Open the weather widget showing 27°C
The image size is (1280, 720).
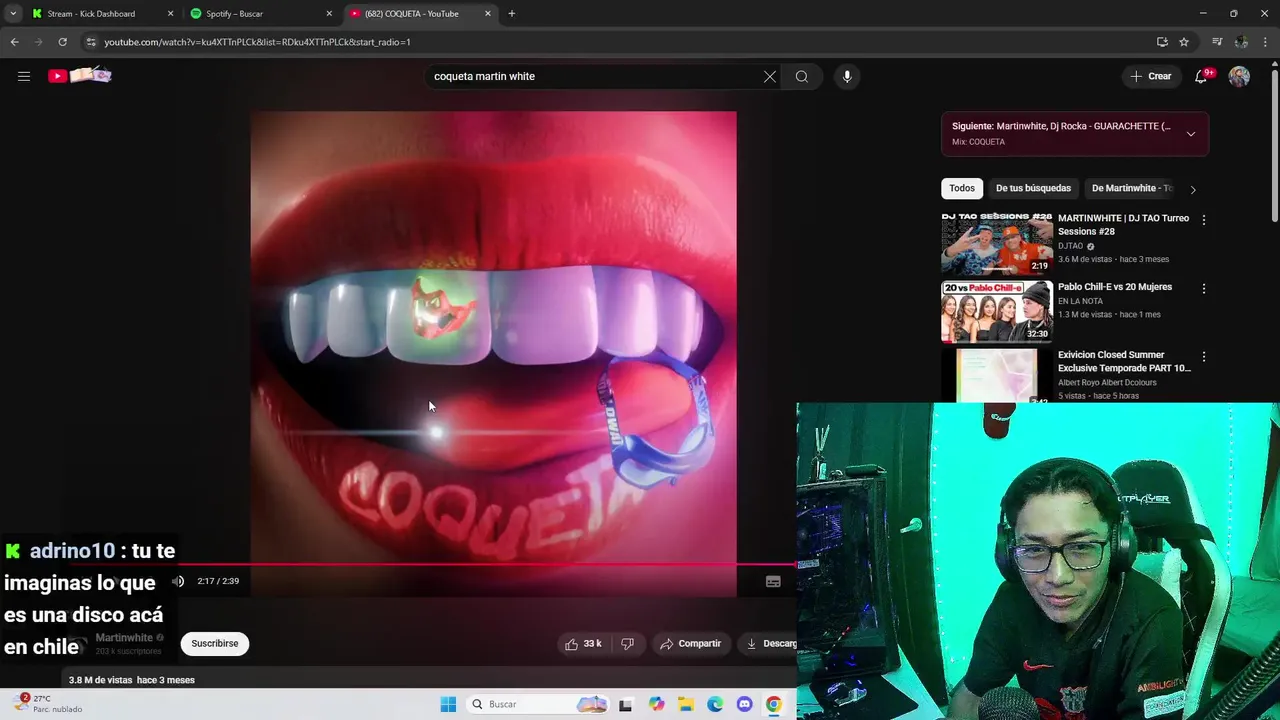click(48, 704)
